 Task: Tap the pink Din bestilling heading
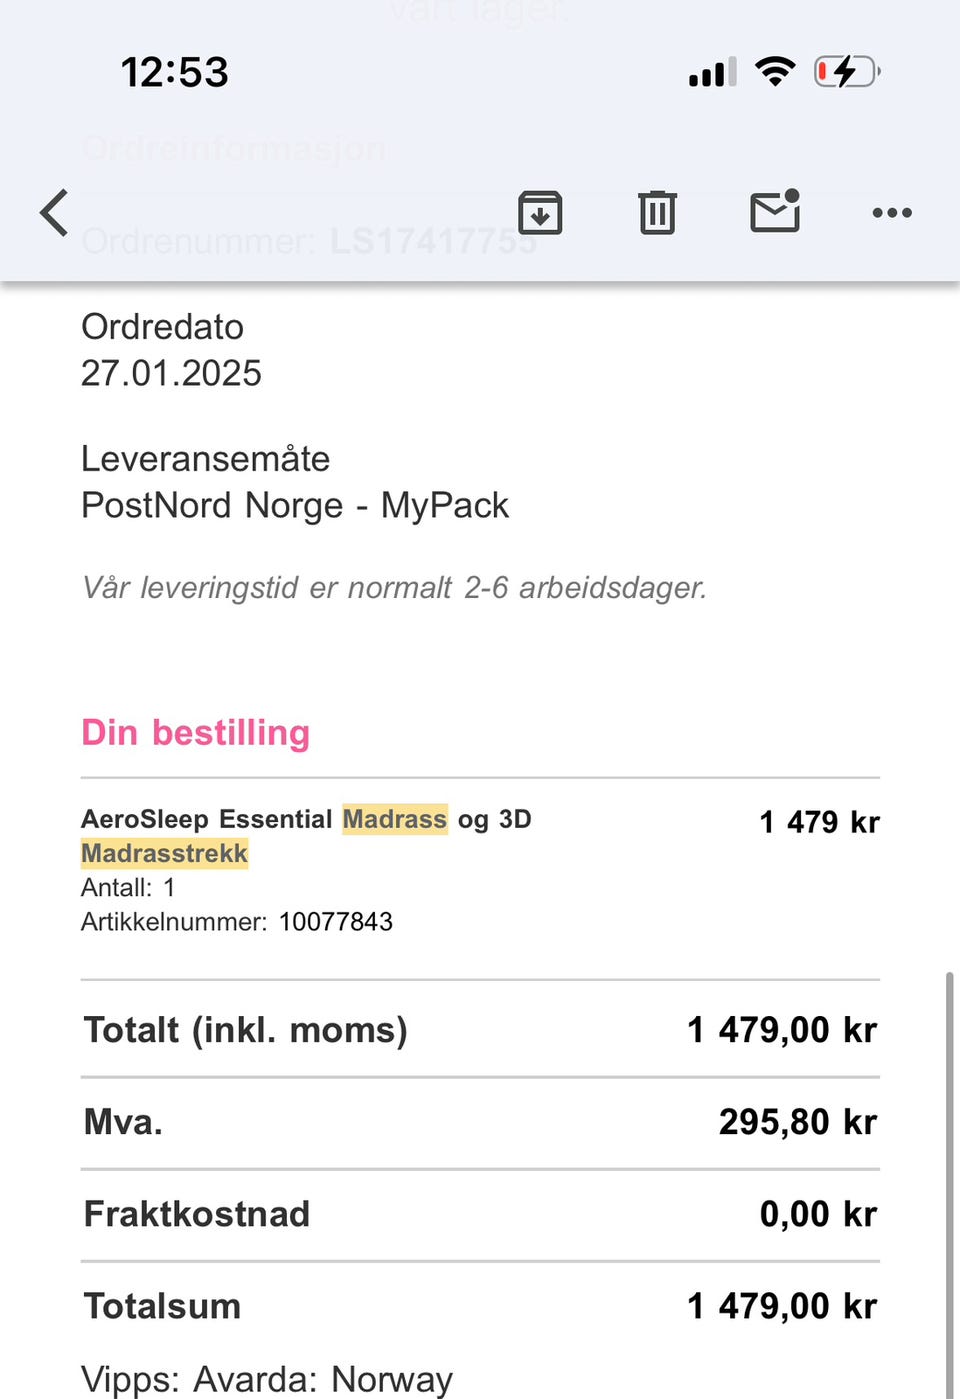tap(196, 733)
